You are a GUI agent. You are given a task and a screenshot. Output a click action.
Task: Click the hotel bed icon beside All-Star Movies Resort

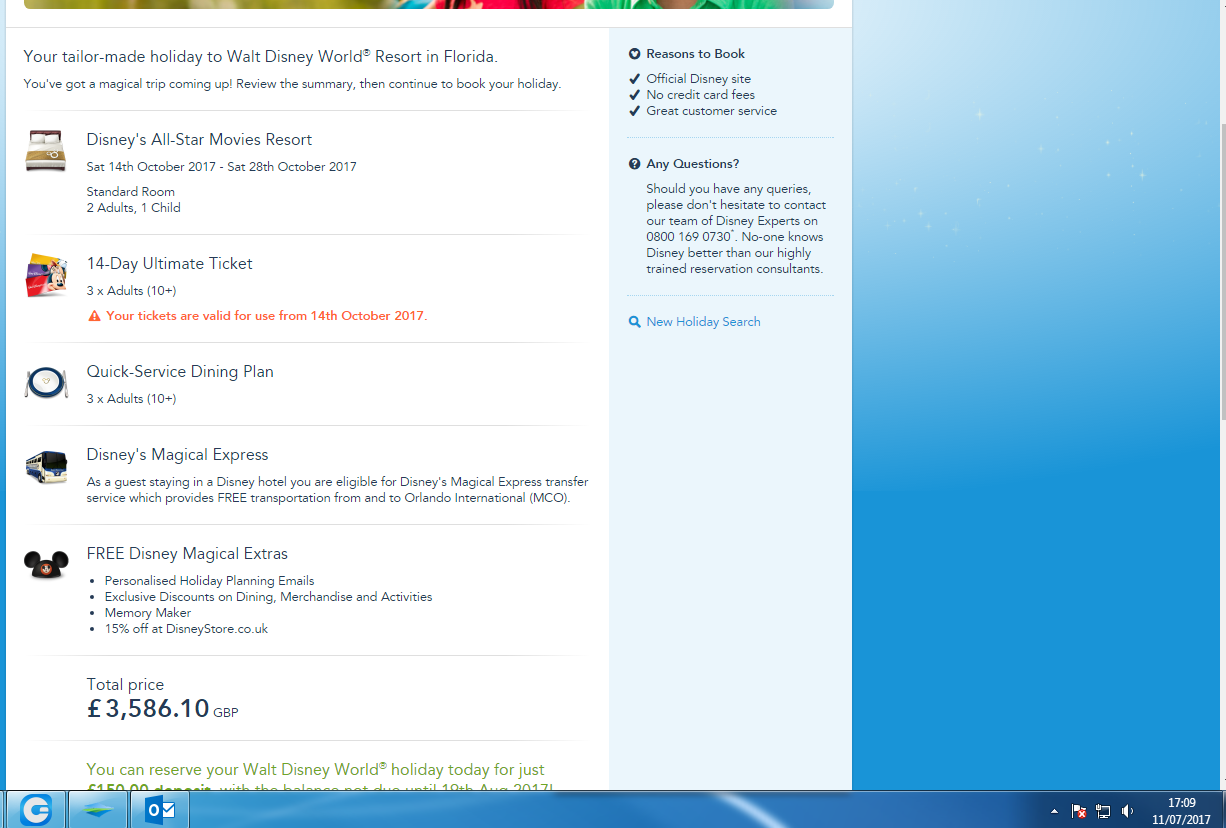point(46,151)
